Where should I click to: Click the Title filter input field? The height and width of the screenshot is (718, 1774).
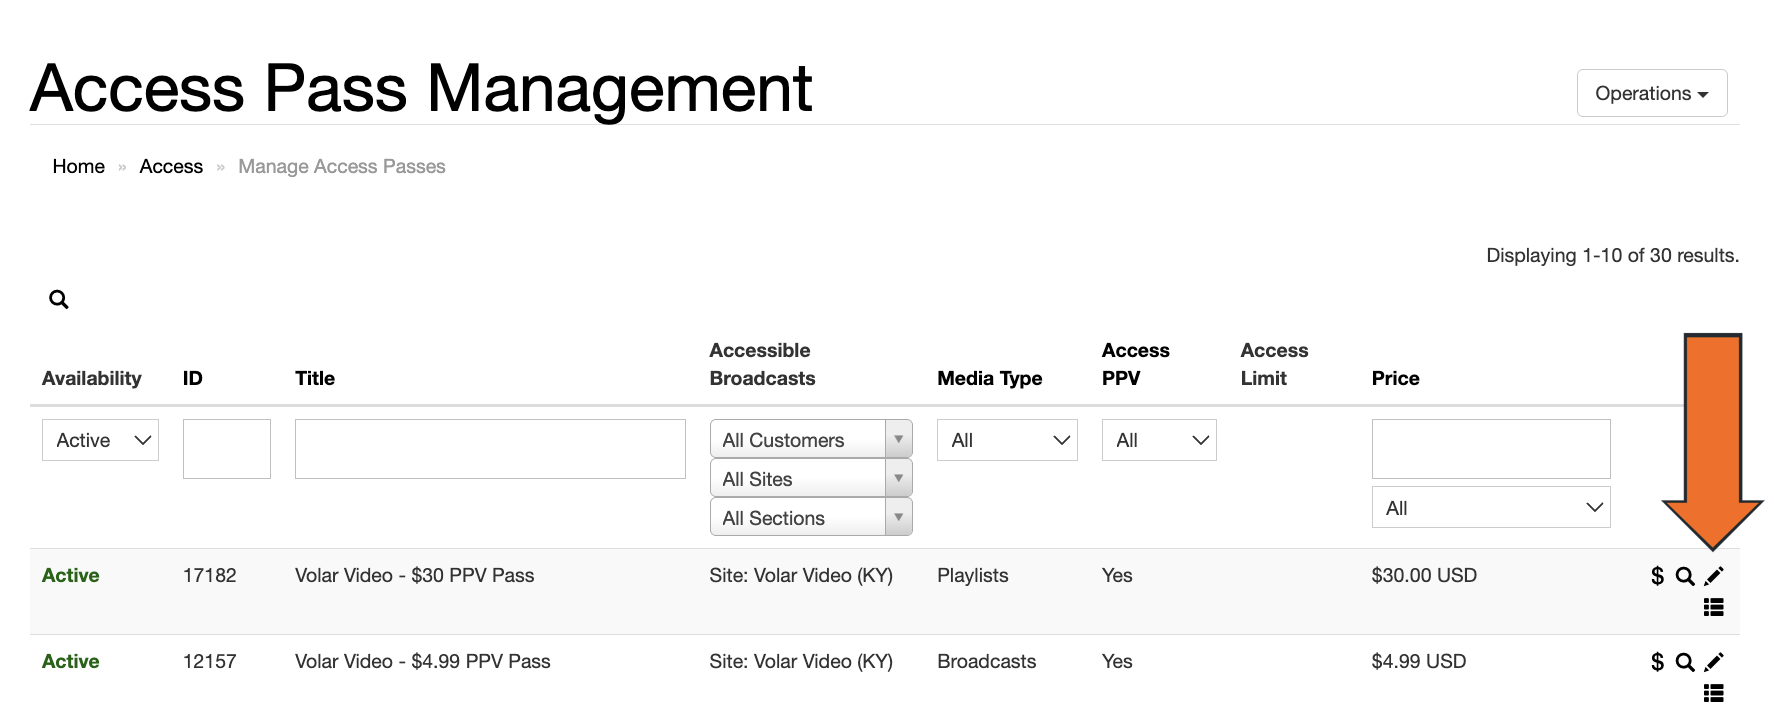coord(490,449)
